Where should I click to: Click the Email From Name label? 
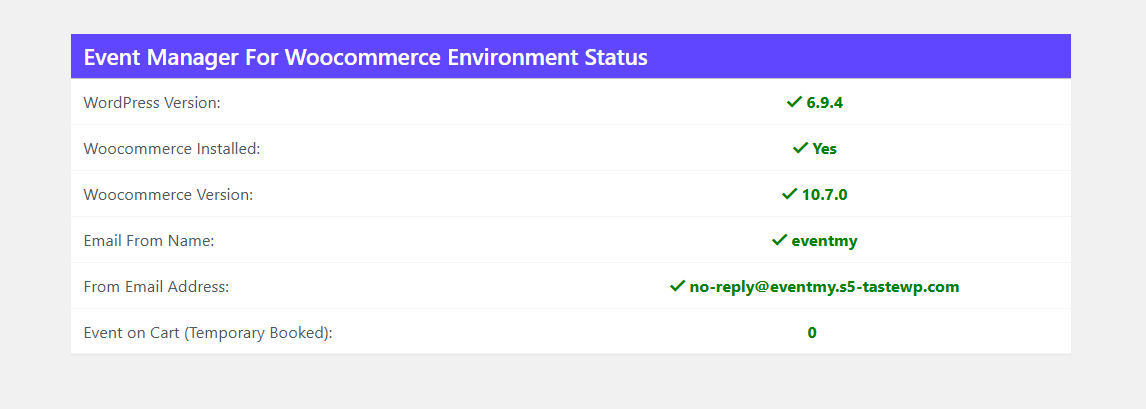tap(149, 240)
